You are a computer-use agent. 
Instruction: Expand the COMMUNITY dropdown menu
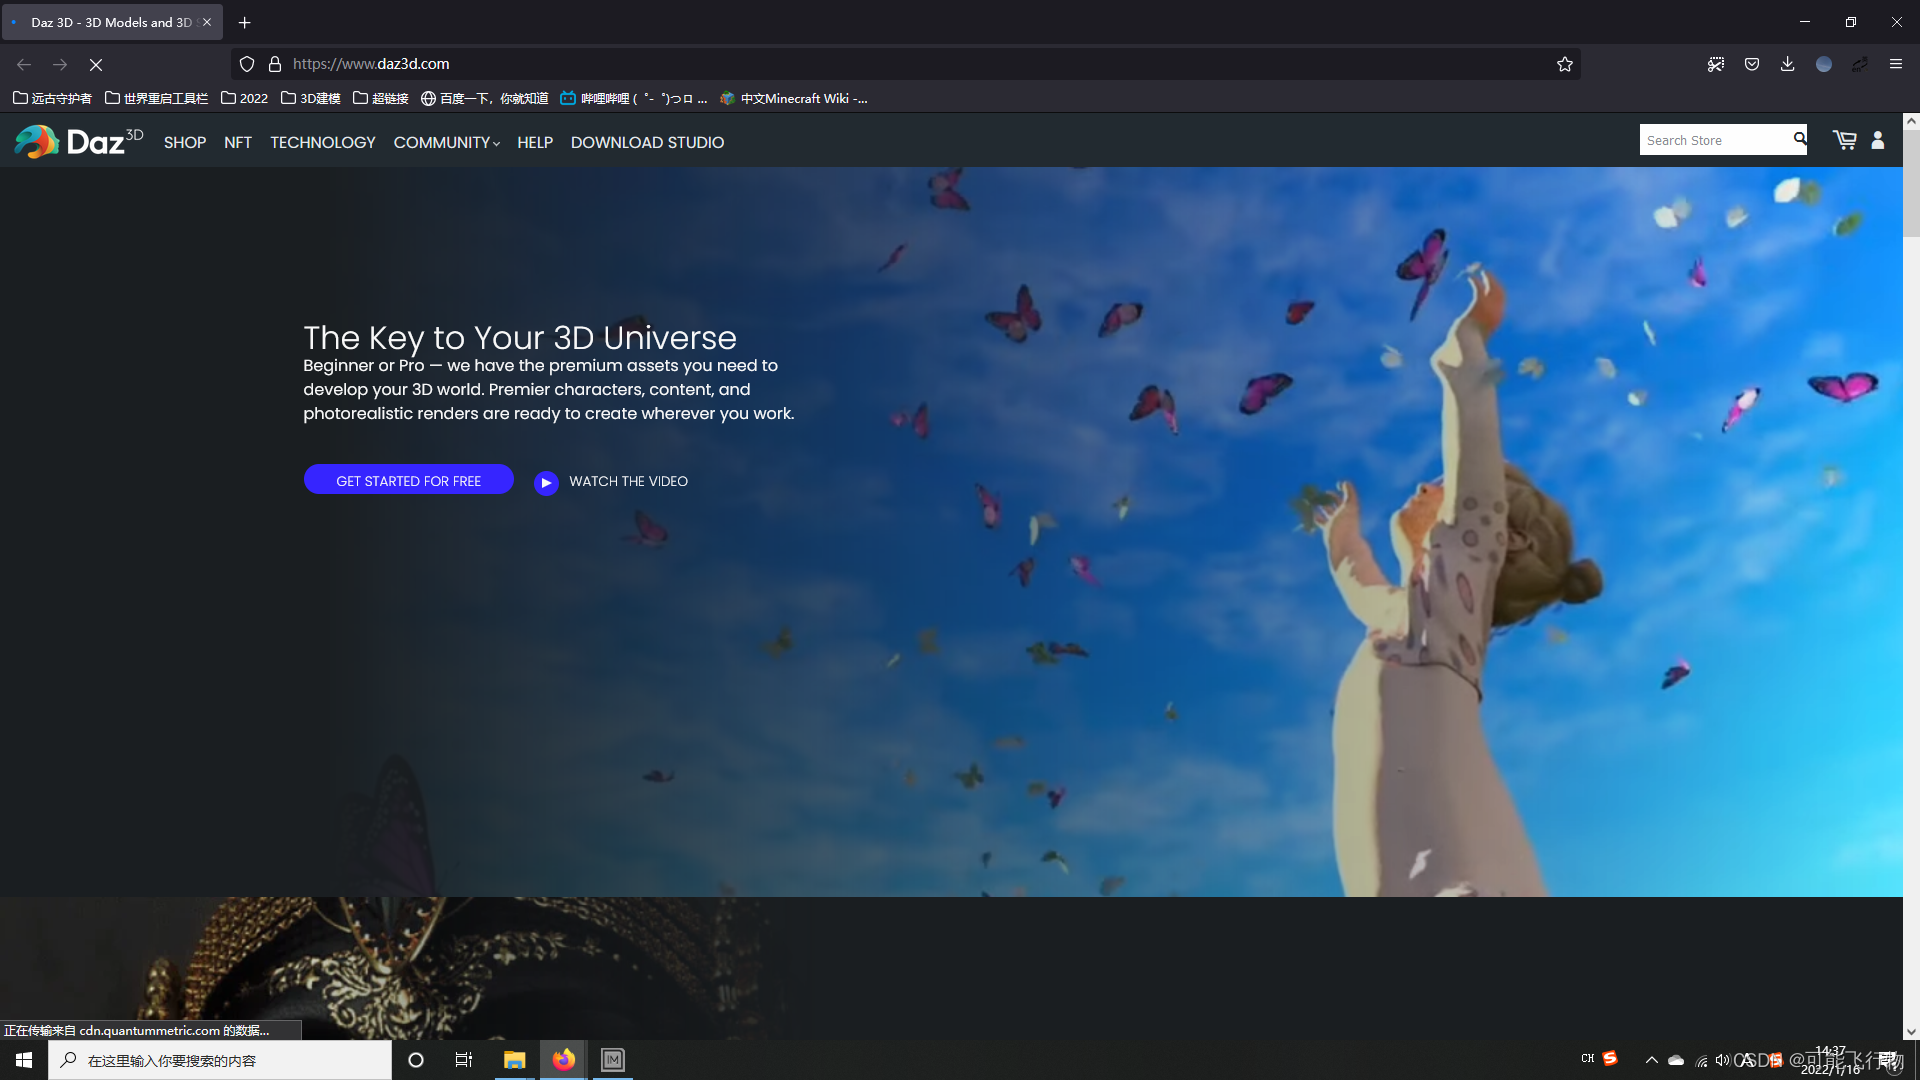pos(446,143)
